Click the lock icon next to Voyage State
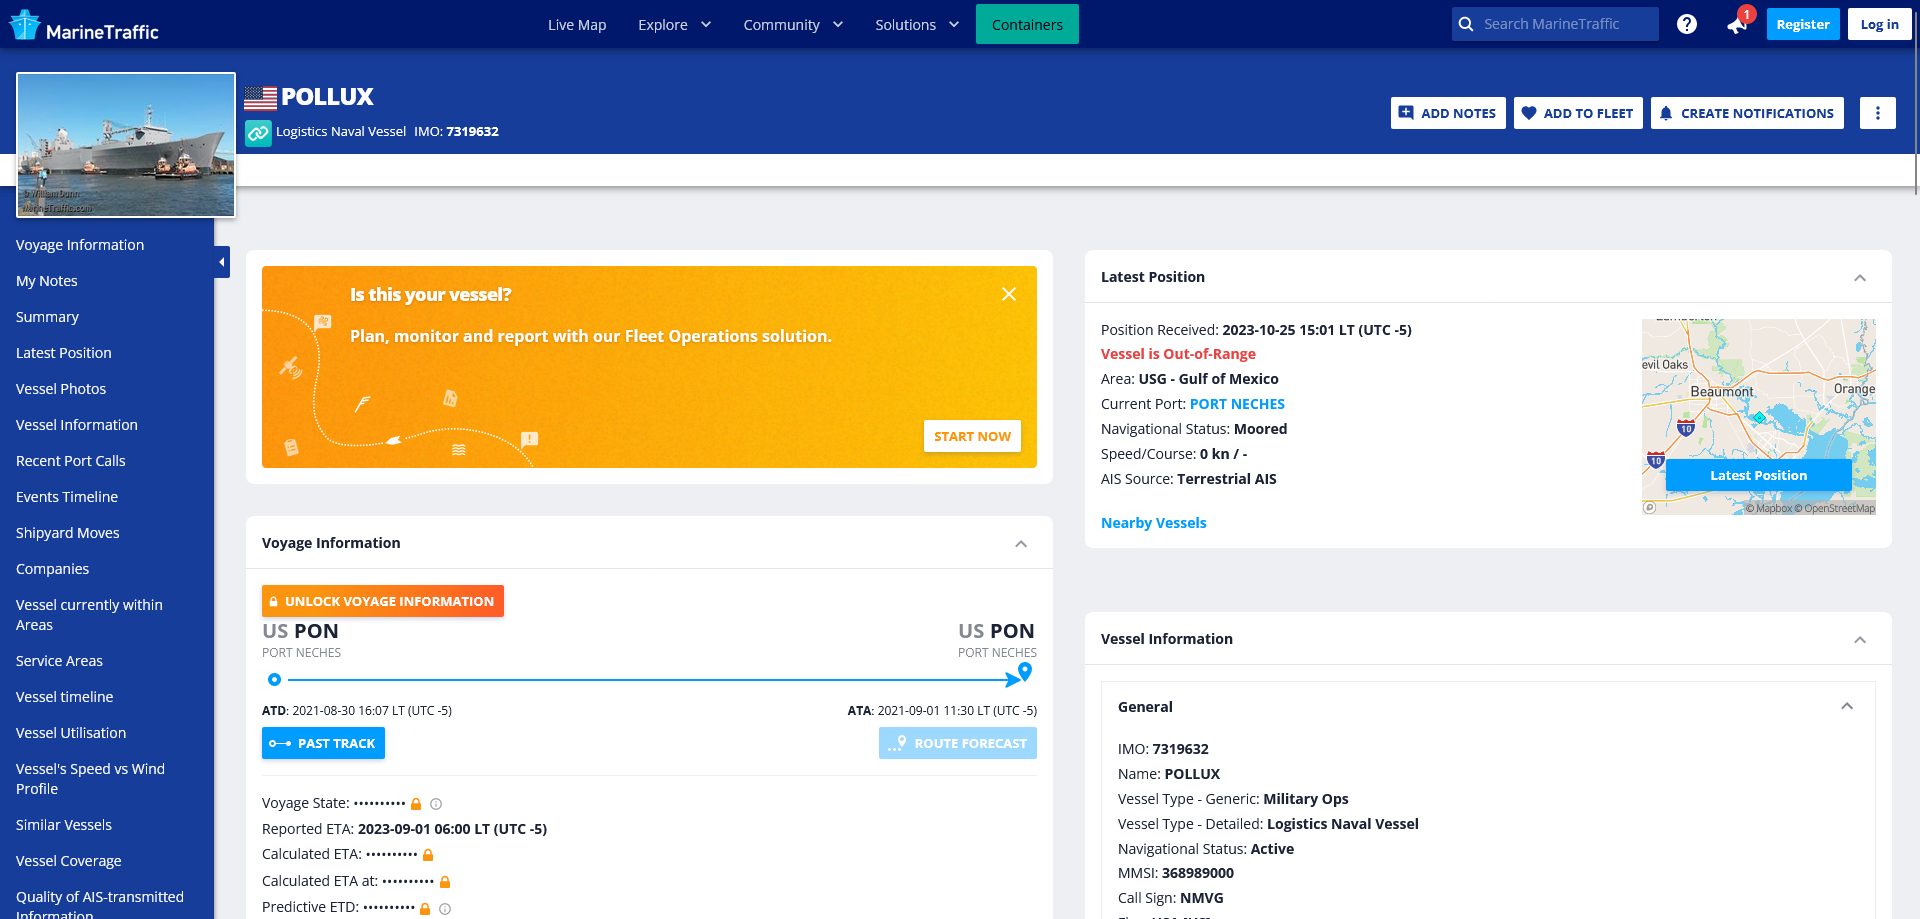This screenshot has width=1920, height=919. 416,804
